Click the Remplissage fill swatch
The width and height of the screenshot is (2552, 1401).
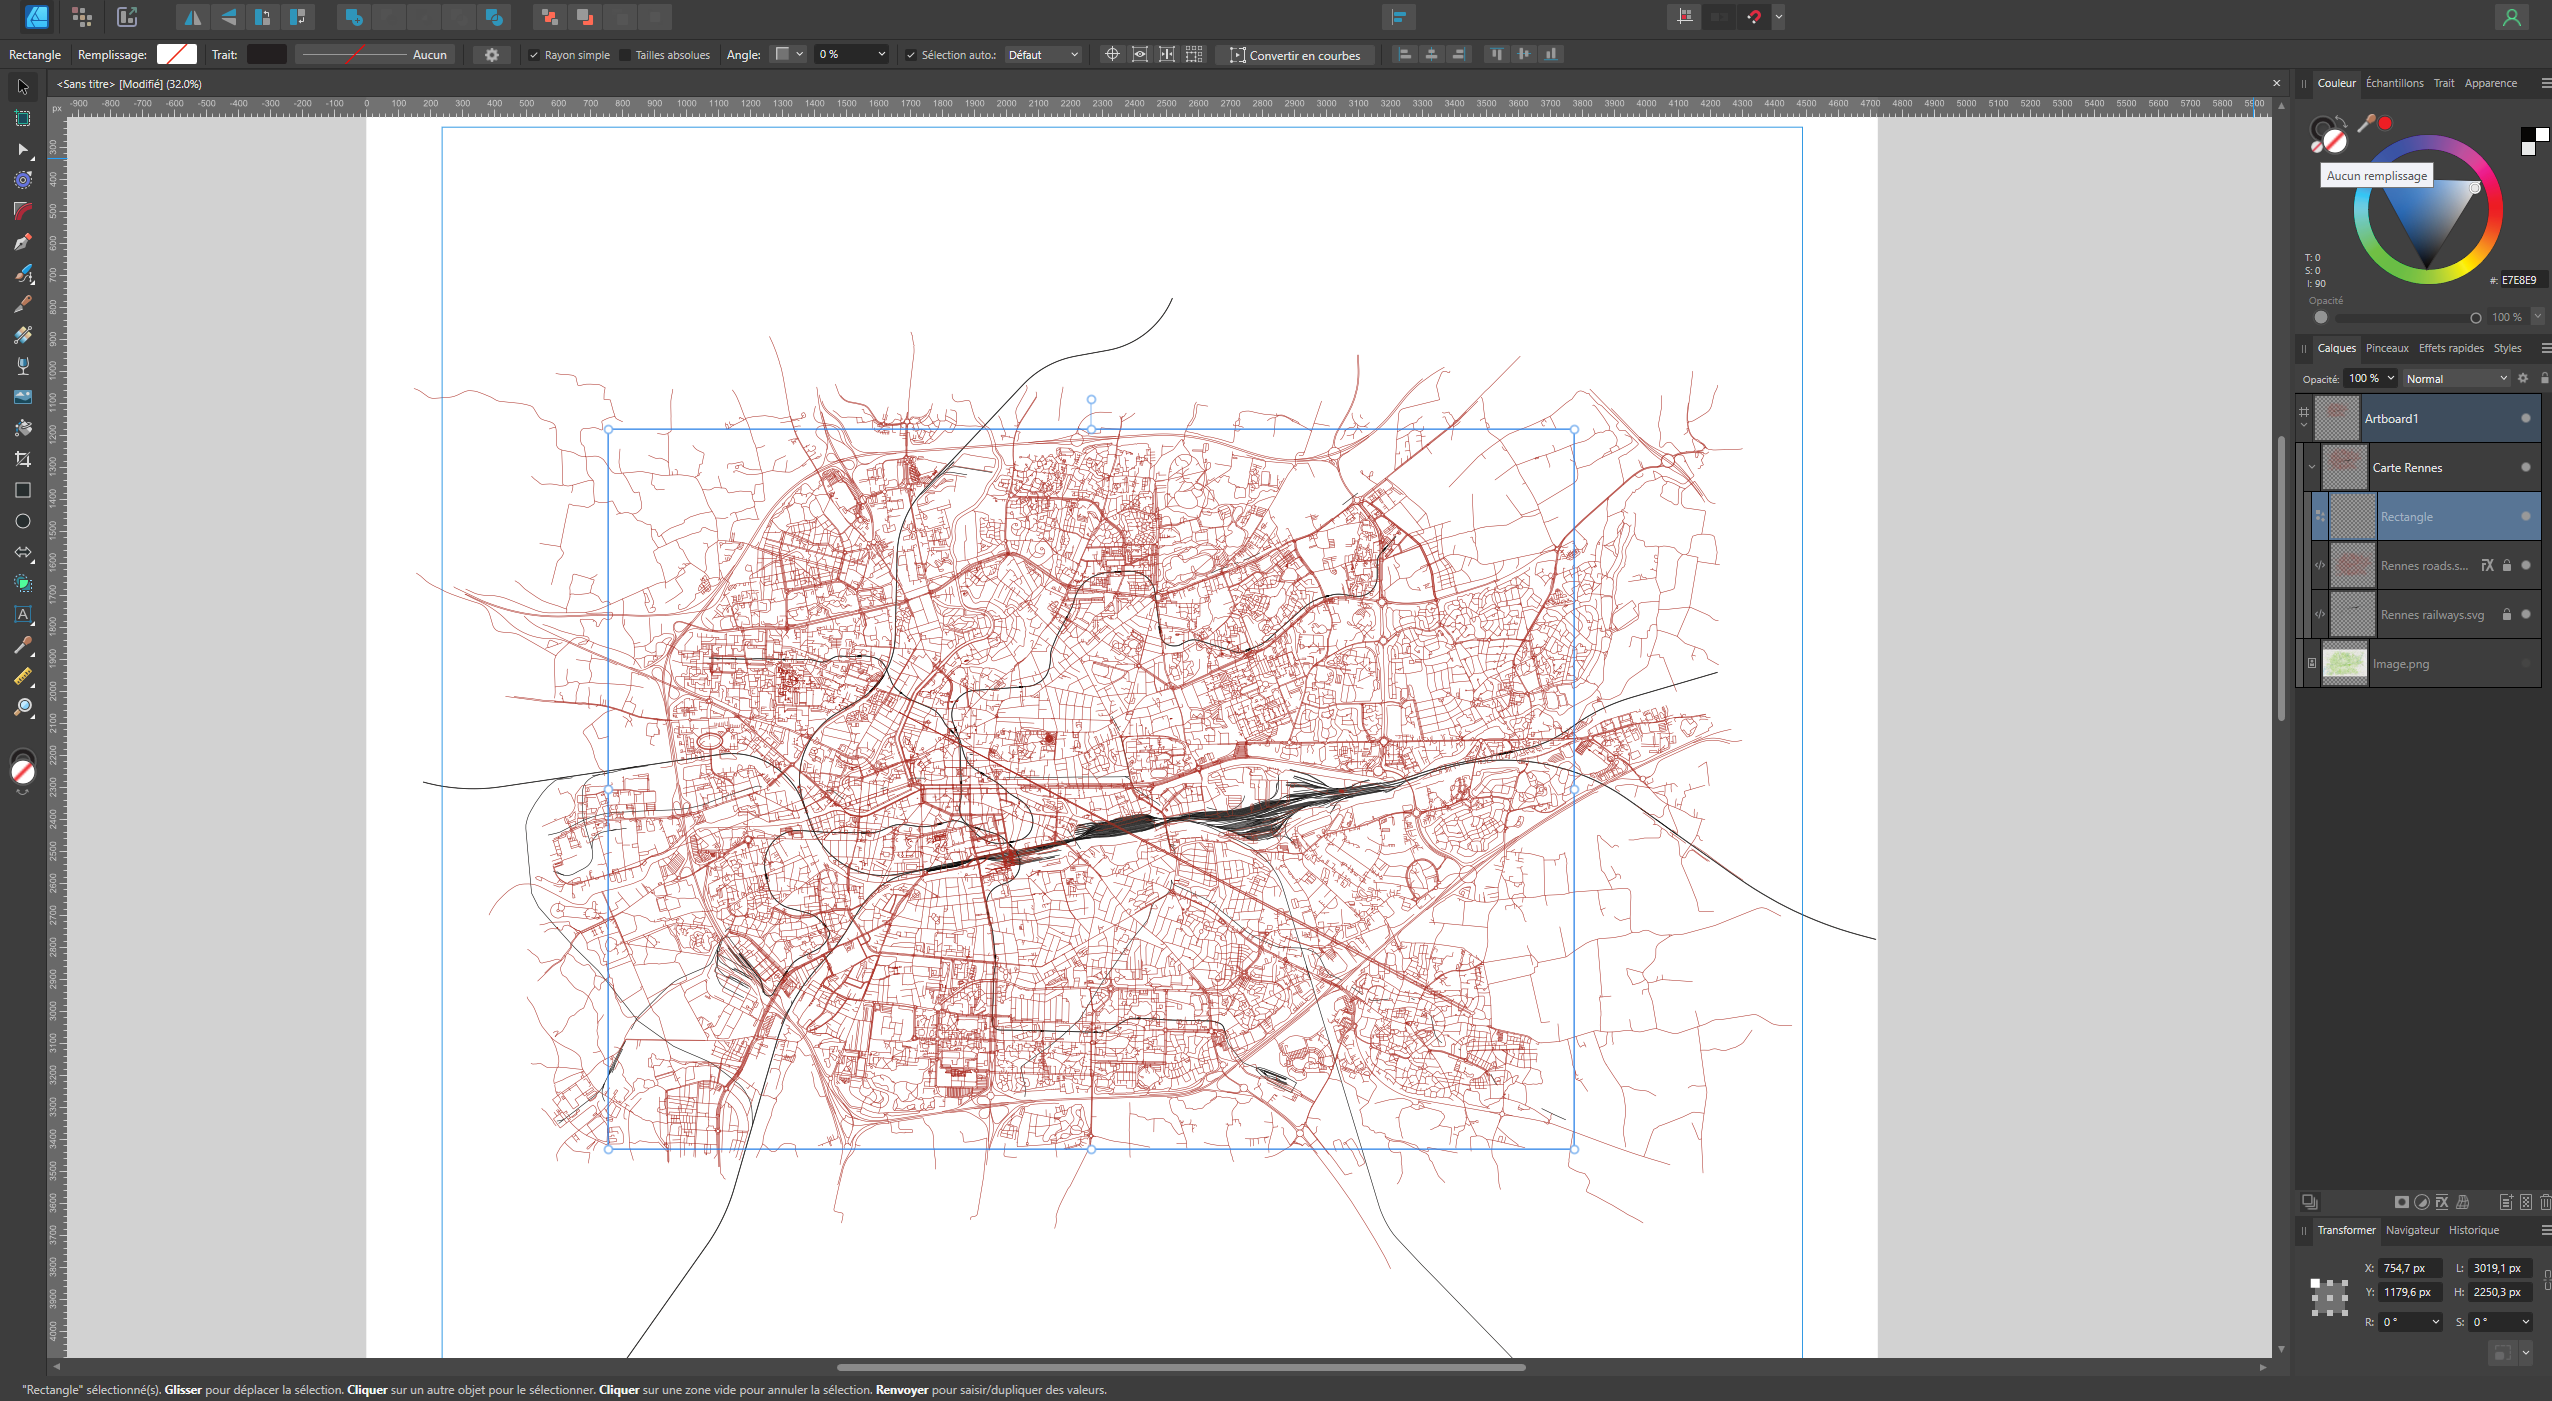(177, 55)
